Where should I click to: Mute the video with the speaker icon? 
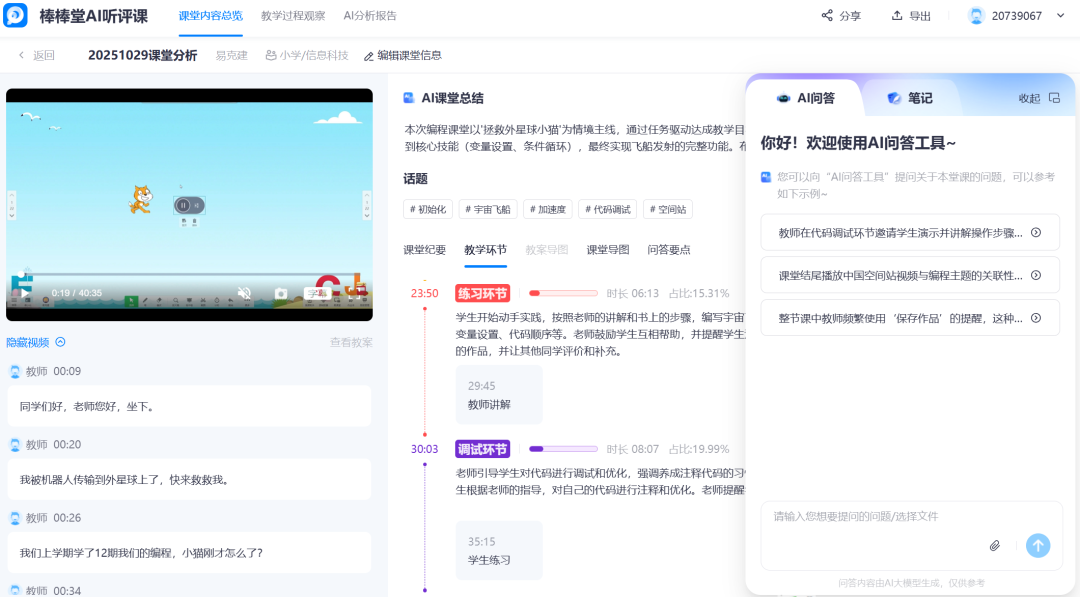point(245,292)
